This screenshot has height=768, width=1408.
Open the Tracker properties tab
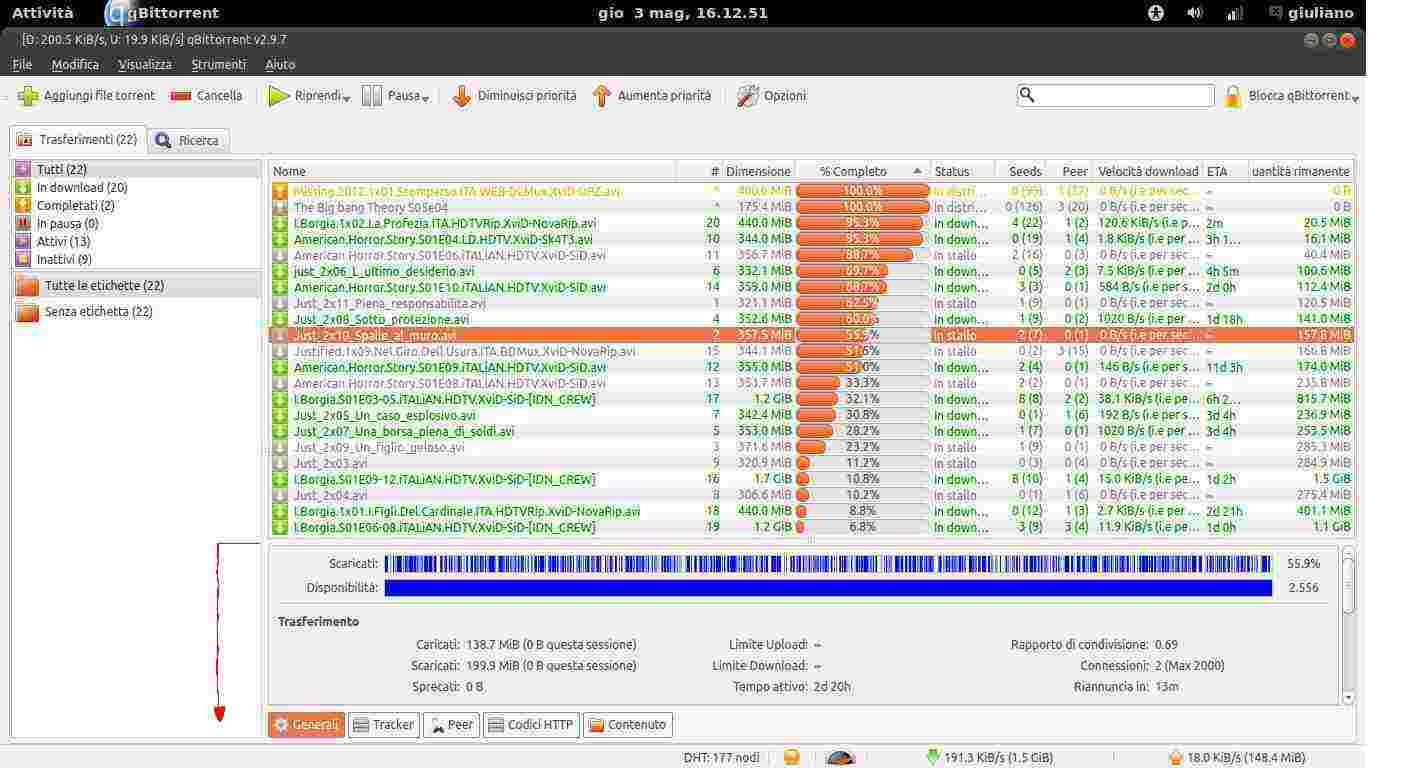tap(383, 725)
